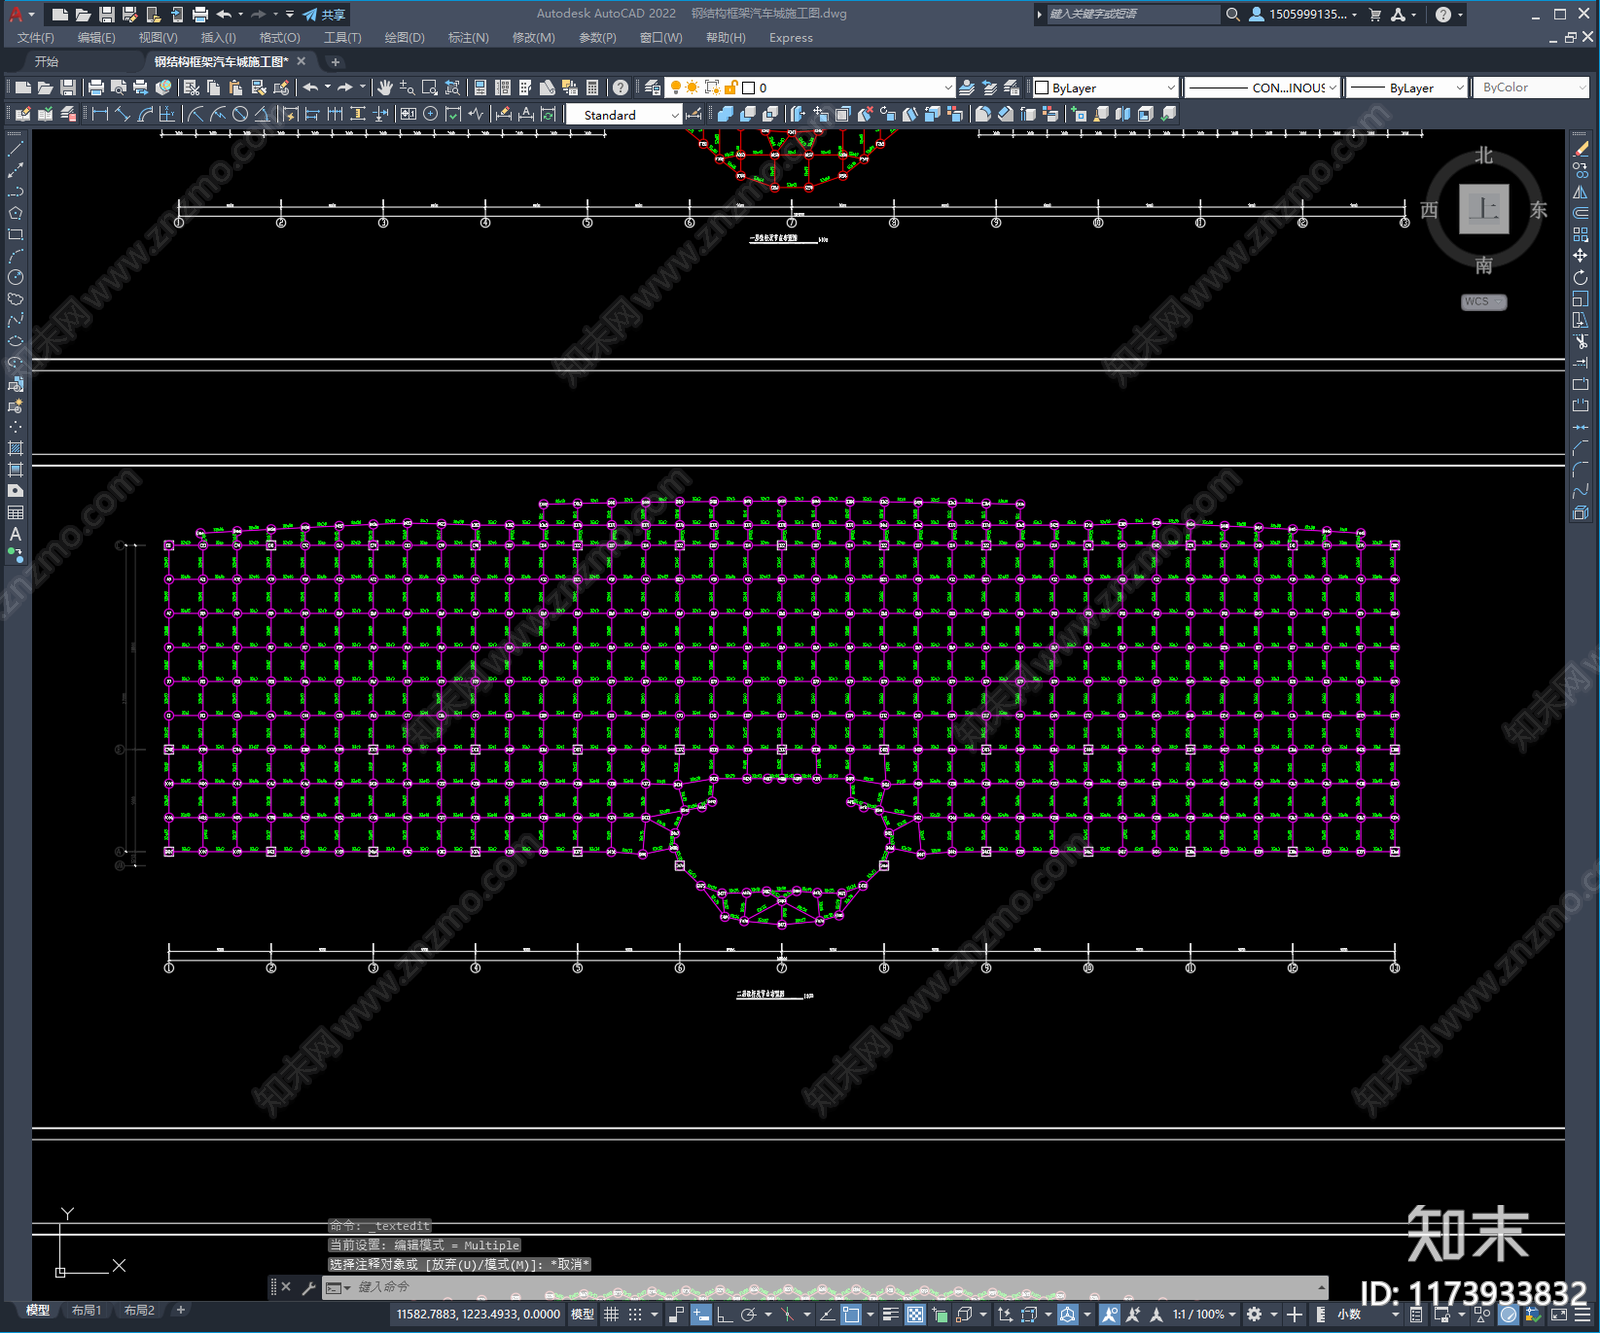Click the Plot print icon
Image resolution: width=1600 pixels, height=1333 pixels.
(x=96, y=88)
